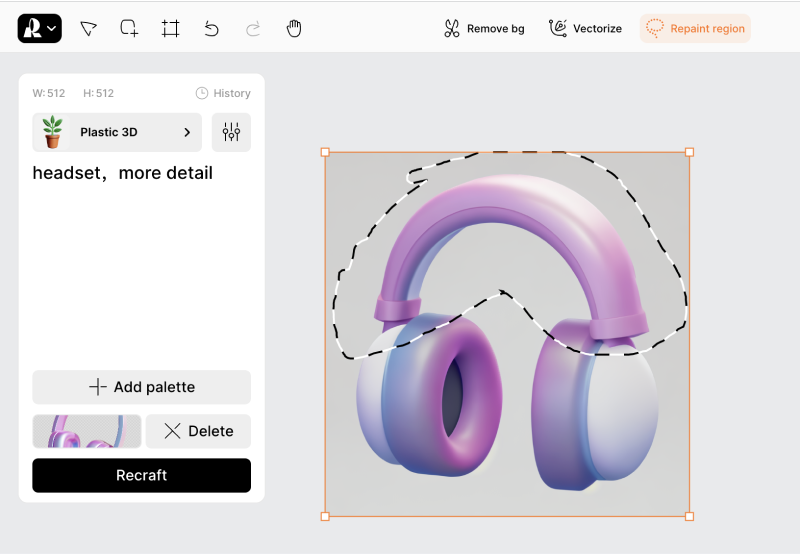Toggle Repaint region mode
The height and width of the screenshot is (554, 800).
[x=695, y=29]
